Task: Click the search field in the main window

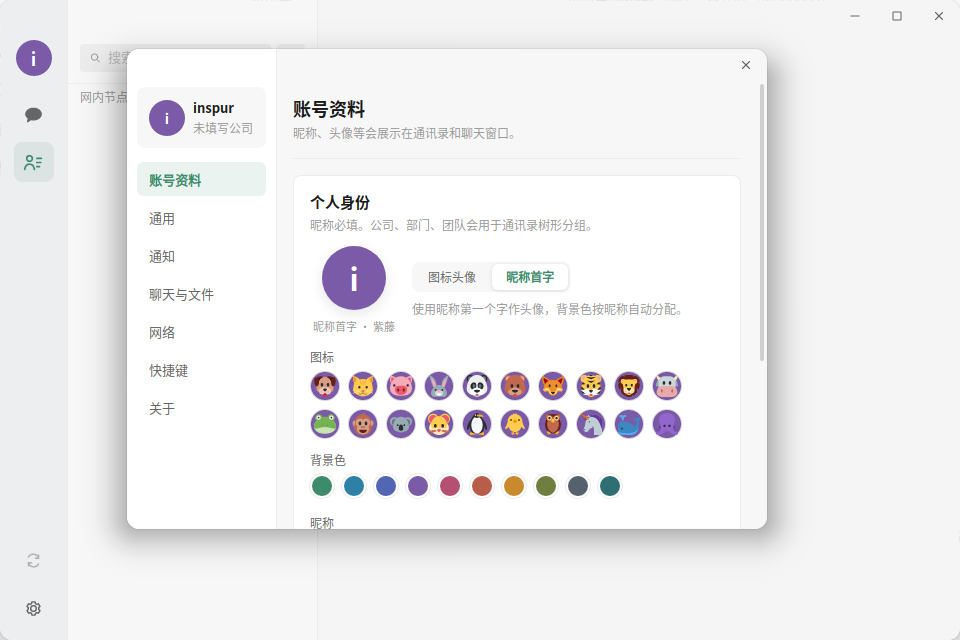Action: 175,58
